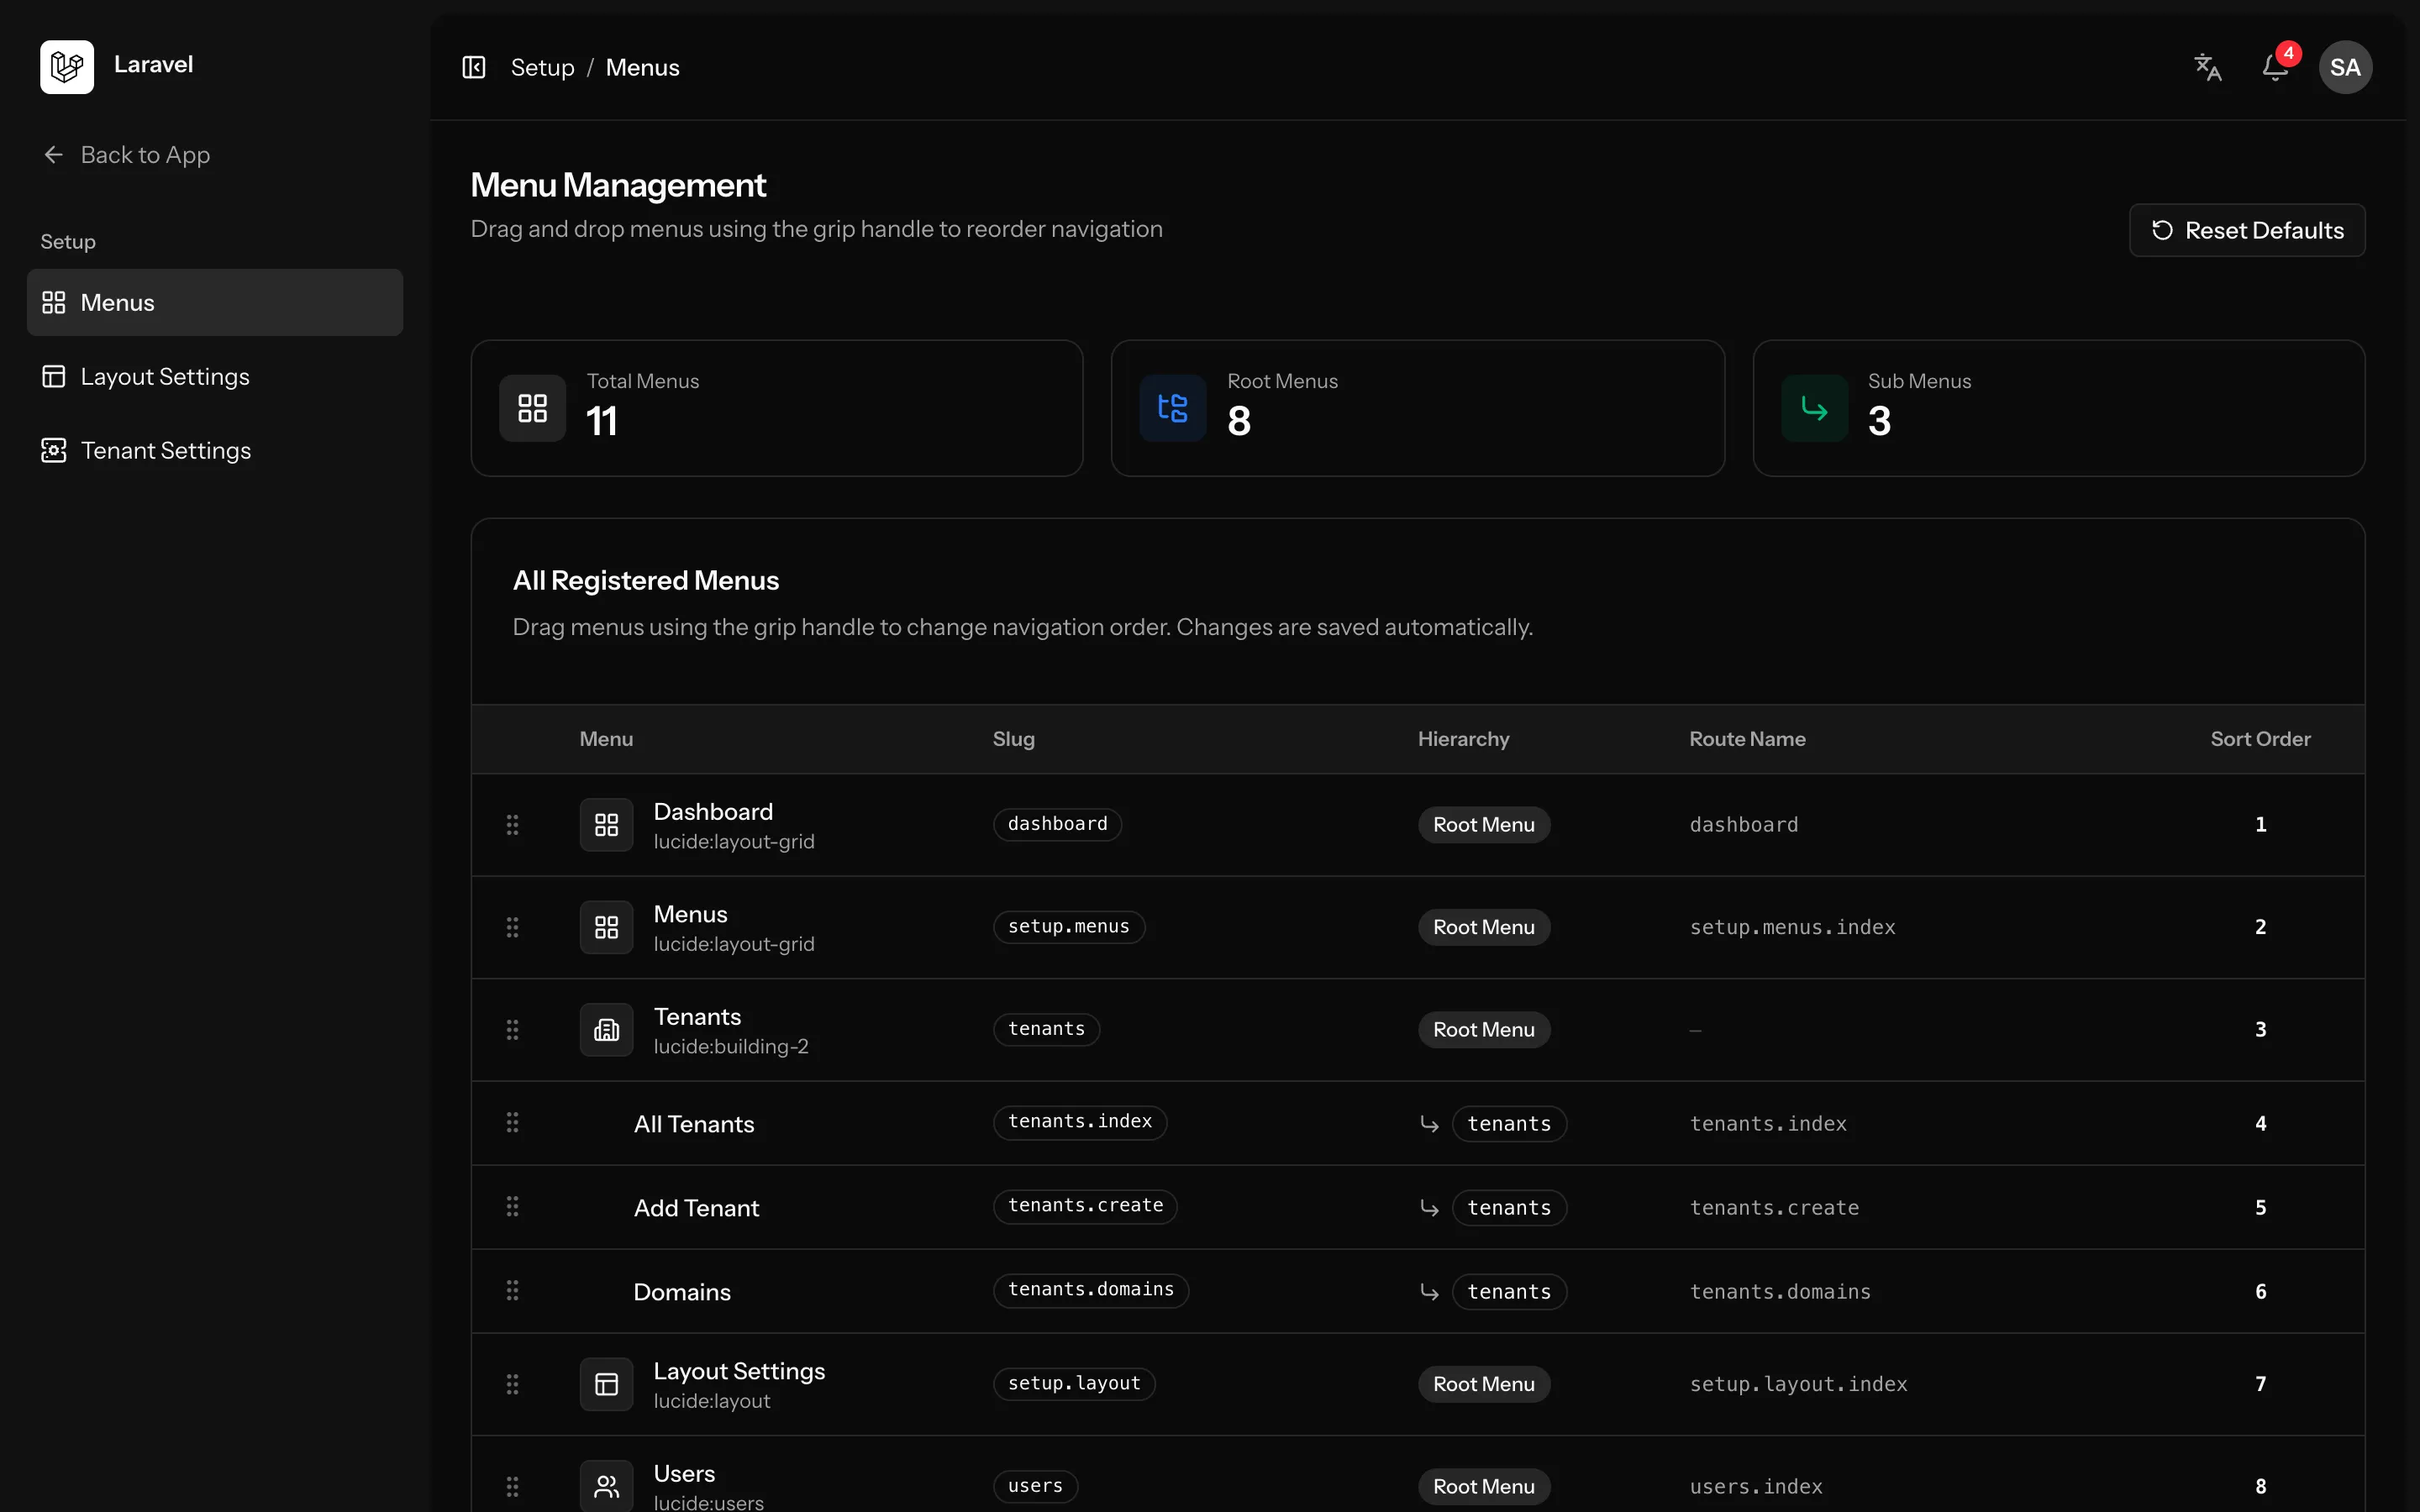Grab the Layout Settings row grip handle
Viewport: 2420px width, 1512px height.
click(x=513, y=1384)
